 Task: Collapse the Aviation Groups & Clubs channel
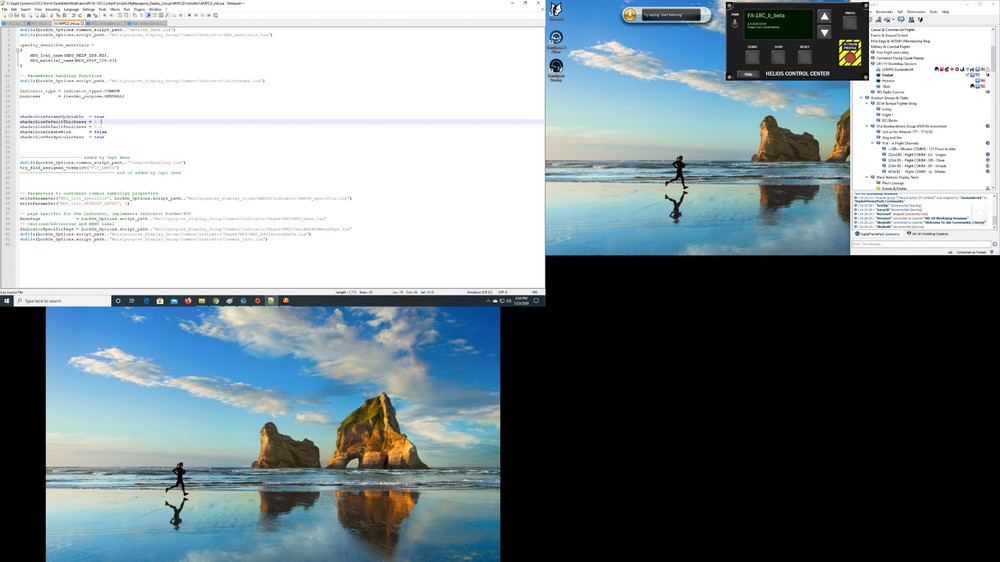(862, 98)
